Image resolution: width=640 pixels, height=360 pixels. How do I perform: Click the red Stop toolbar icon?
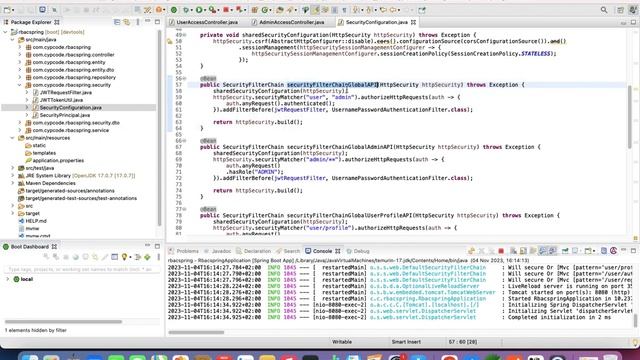tap(226, 10)
